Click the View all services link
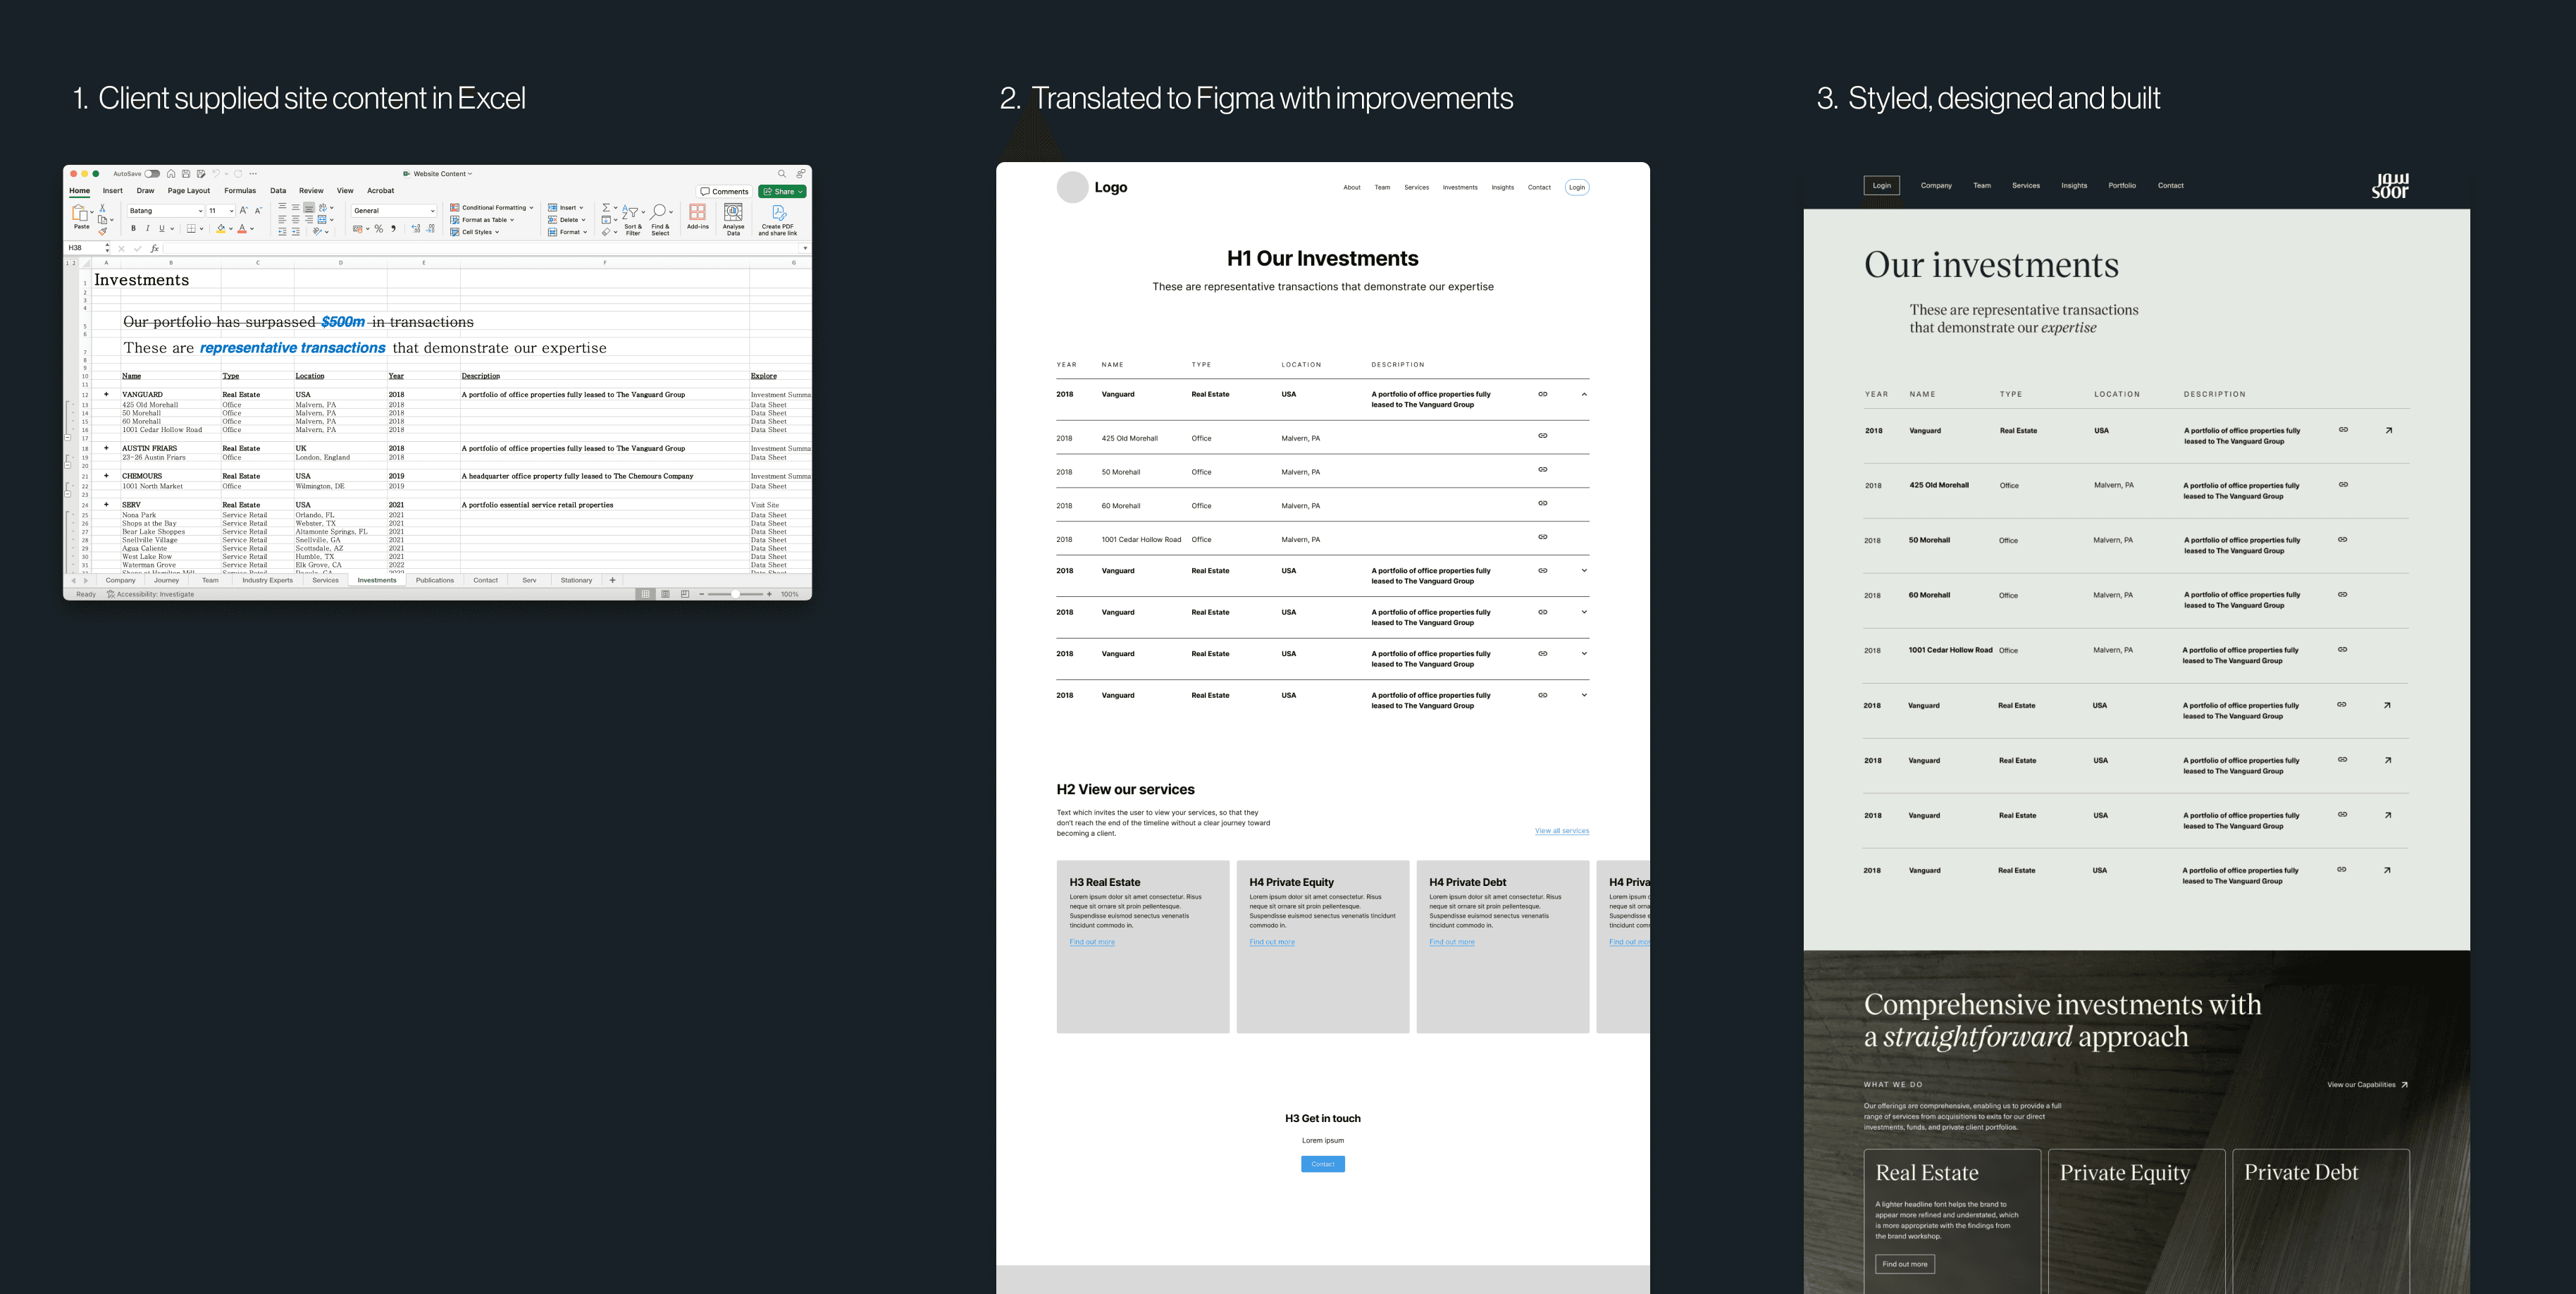 tap(1561, 831)
